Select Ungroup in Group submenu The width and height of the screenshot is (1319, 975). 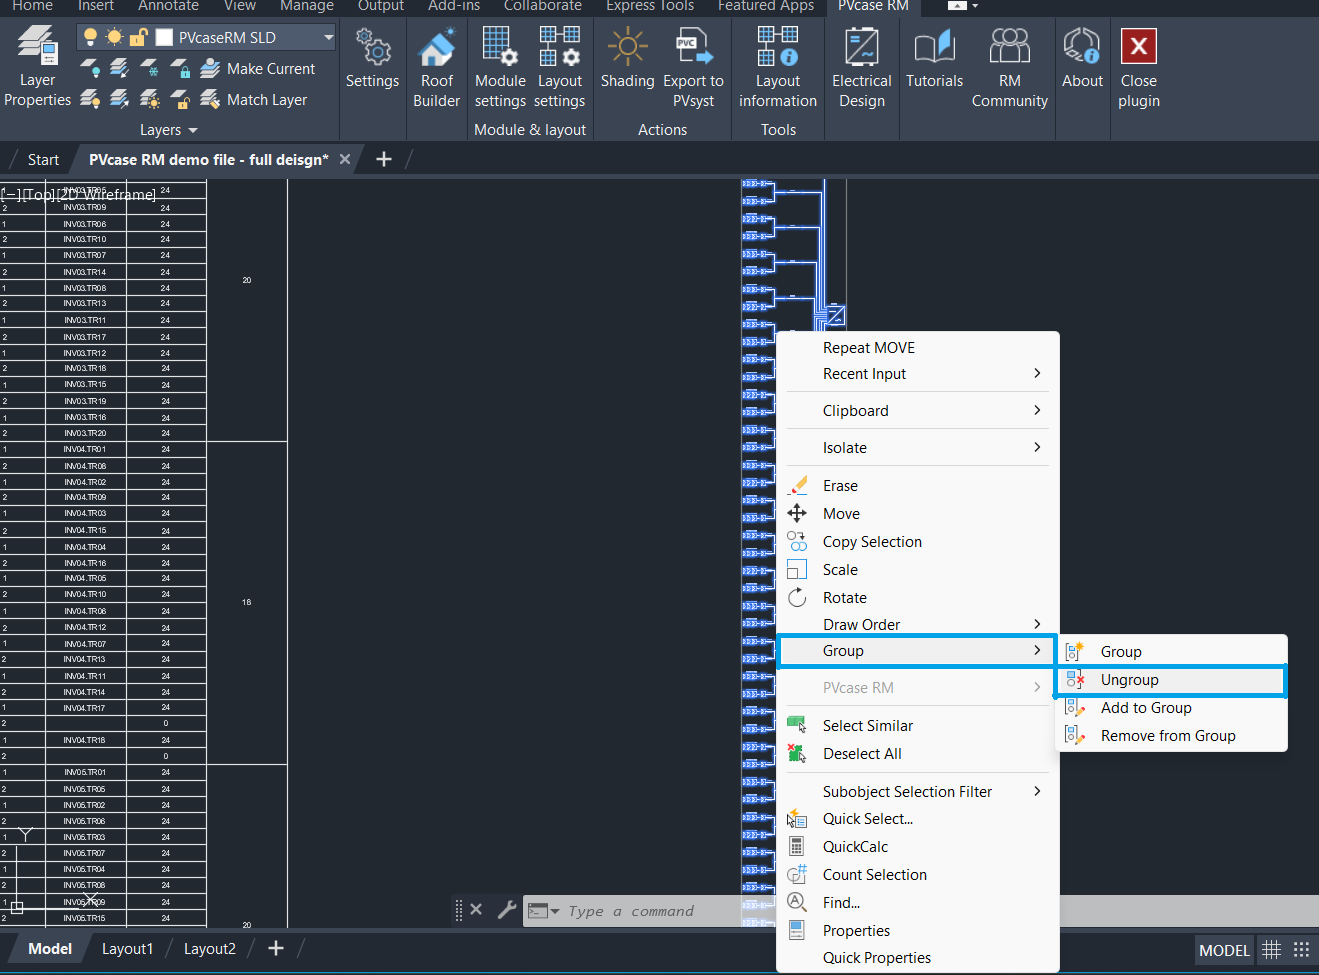click(1172, 680)
